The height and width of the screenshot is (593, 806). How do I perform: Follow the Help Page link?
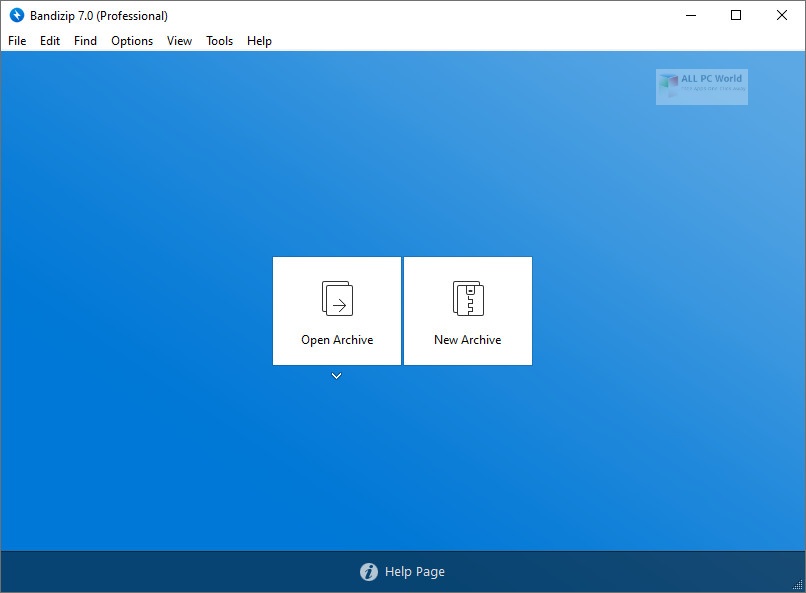(x=415, y=572)
